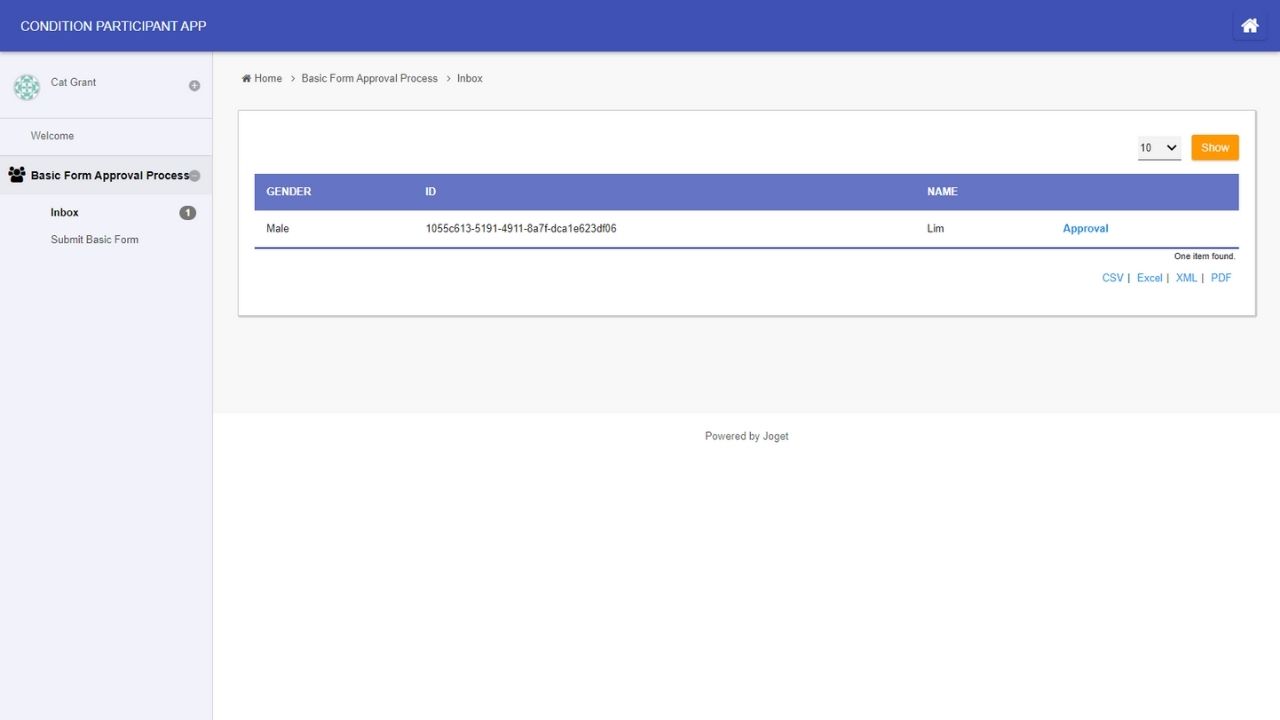Open Submit Basic Form in sidebar

point(95,240)
